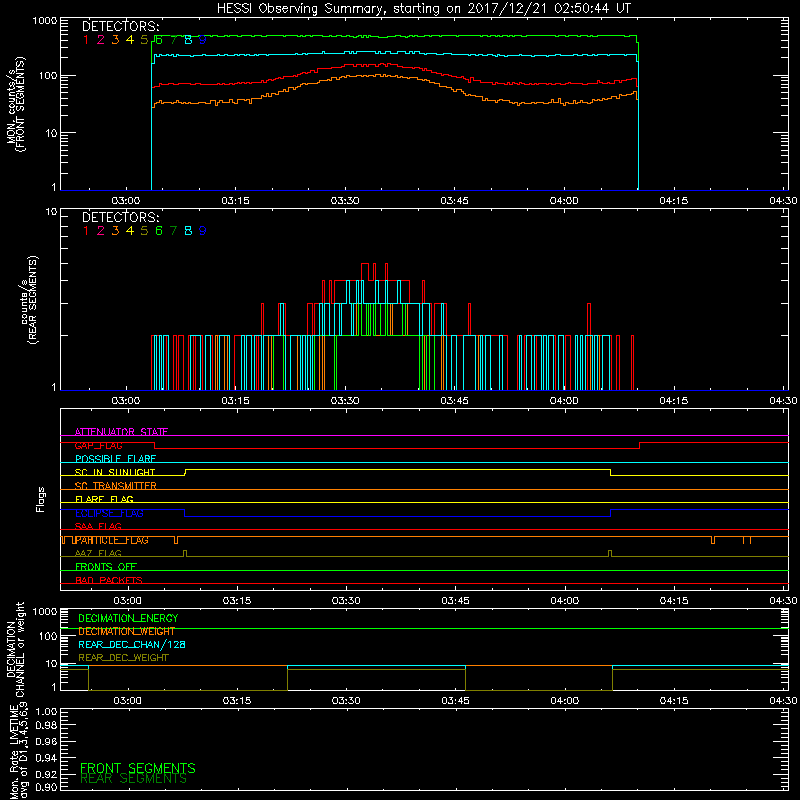The height and width of the screenshot is (800, 800).
Task: Click olive flag label below PARTICLE_FLAG
Action: pyautogui.click(x=98, y=553)
